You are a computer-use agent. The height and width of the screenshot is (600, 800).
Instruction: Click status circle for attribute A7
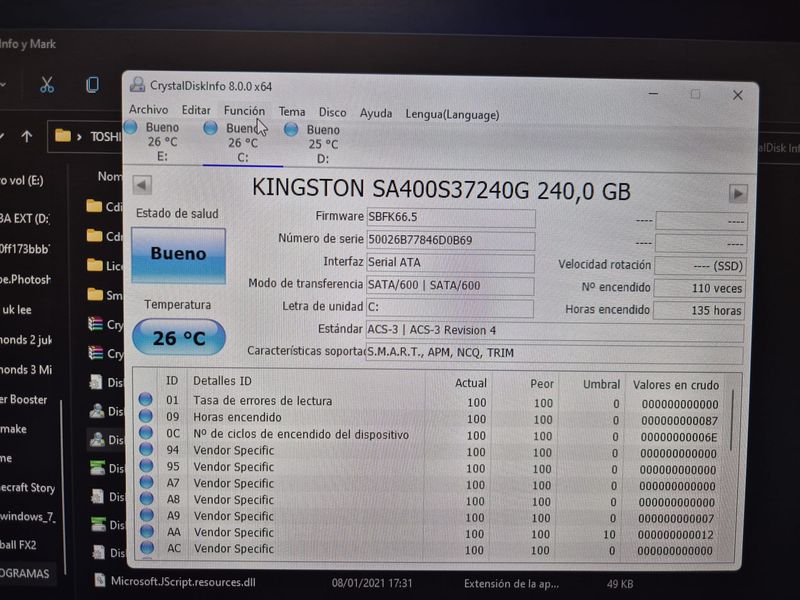[x=146, y=482]
